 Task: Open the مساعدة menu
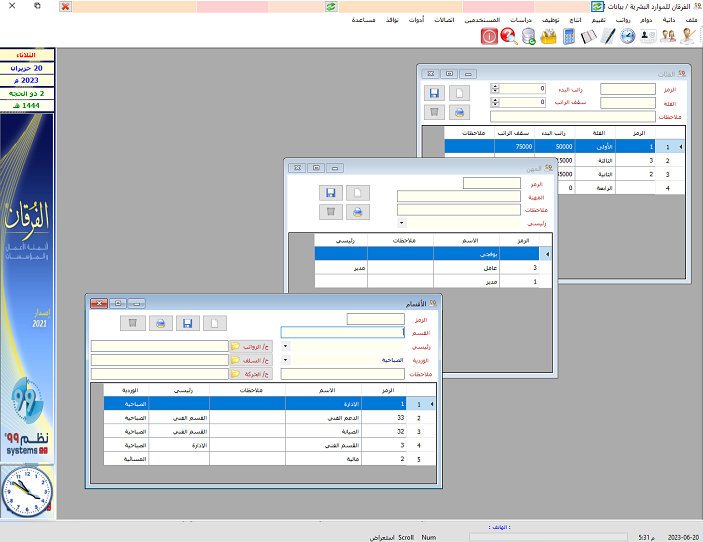pos(363,19)
